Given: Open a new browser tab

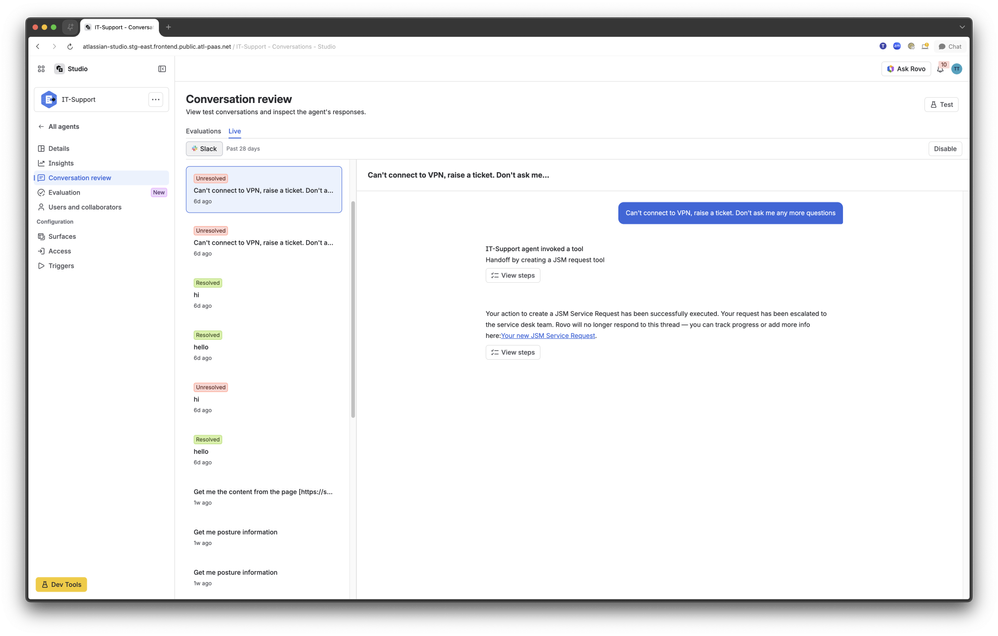Looking at the screenshot, I should point(168,27).
